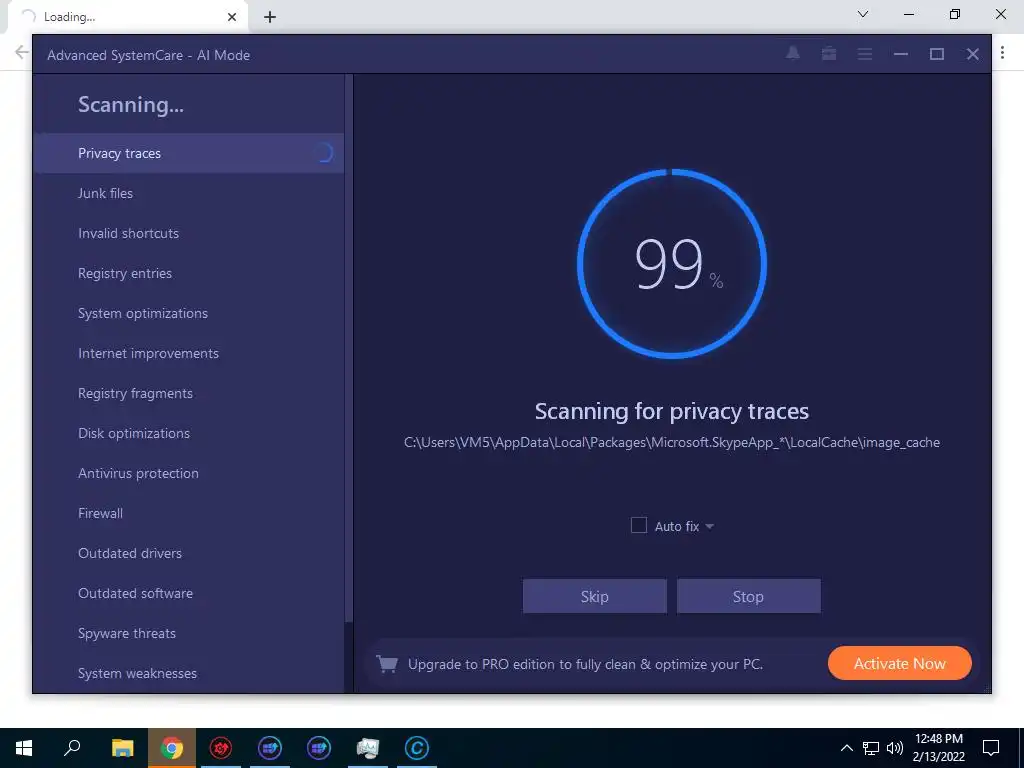Select System optimizations item

tap(188, 313)
